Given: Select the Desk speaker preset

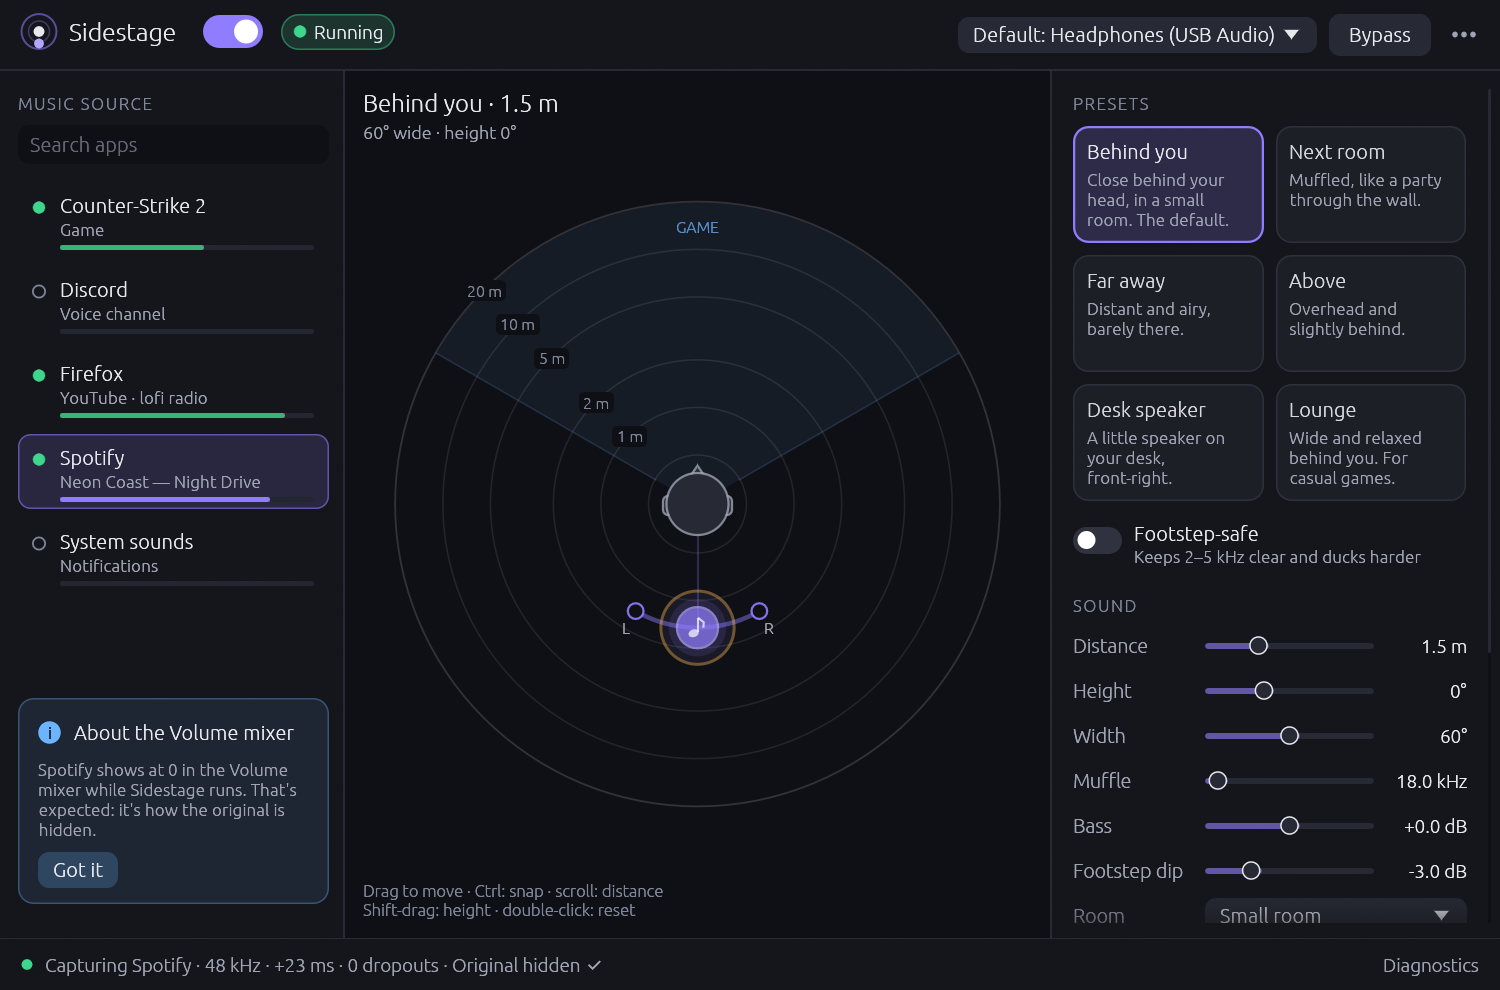Looking at the screenshot, I should [x=1168, y=442].
